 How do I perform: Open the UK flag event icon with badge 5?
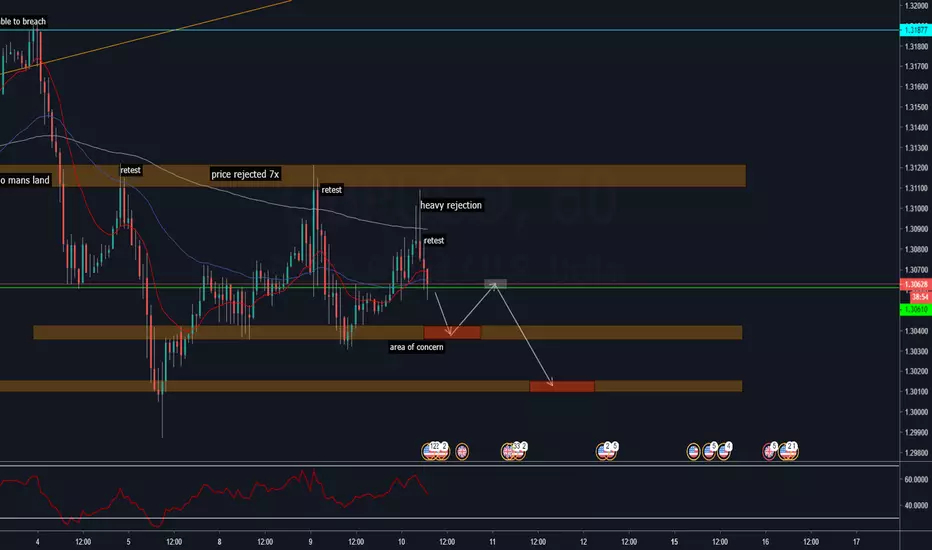pyautogui.click(x=770, y=452)
